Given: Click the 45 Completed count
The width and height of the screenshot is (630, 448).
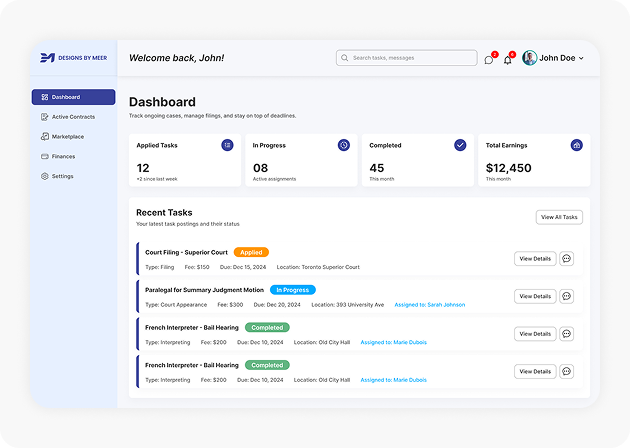Looking at the screenshot, I should [377, 168].
